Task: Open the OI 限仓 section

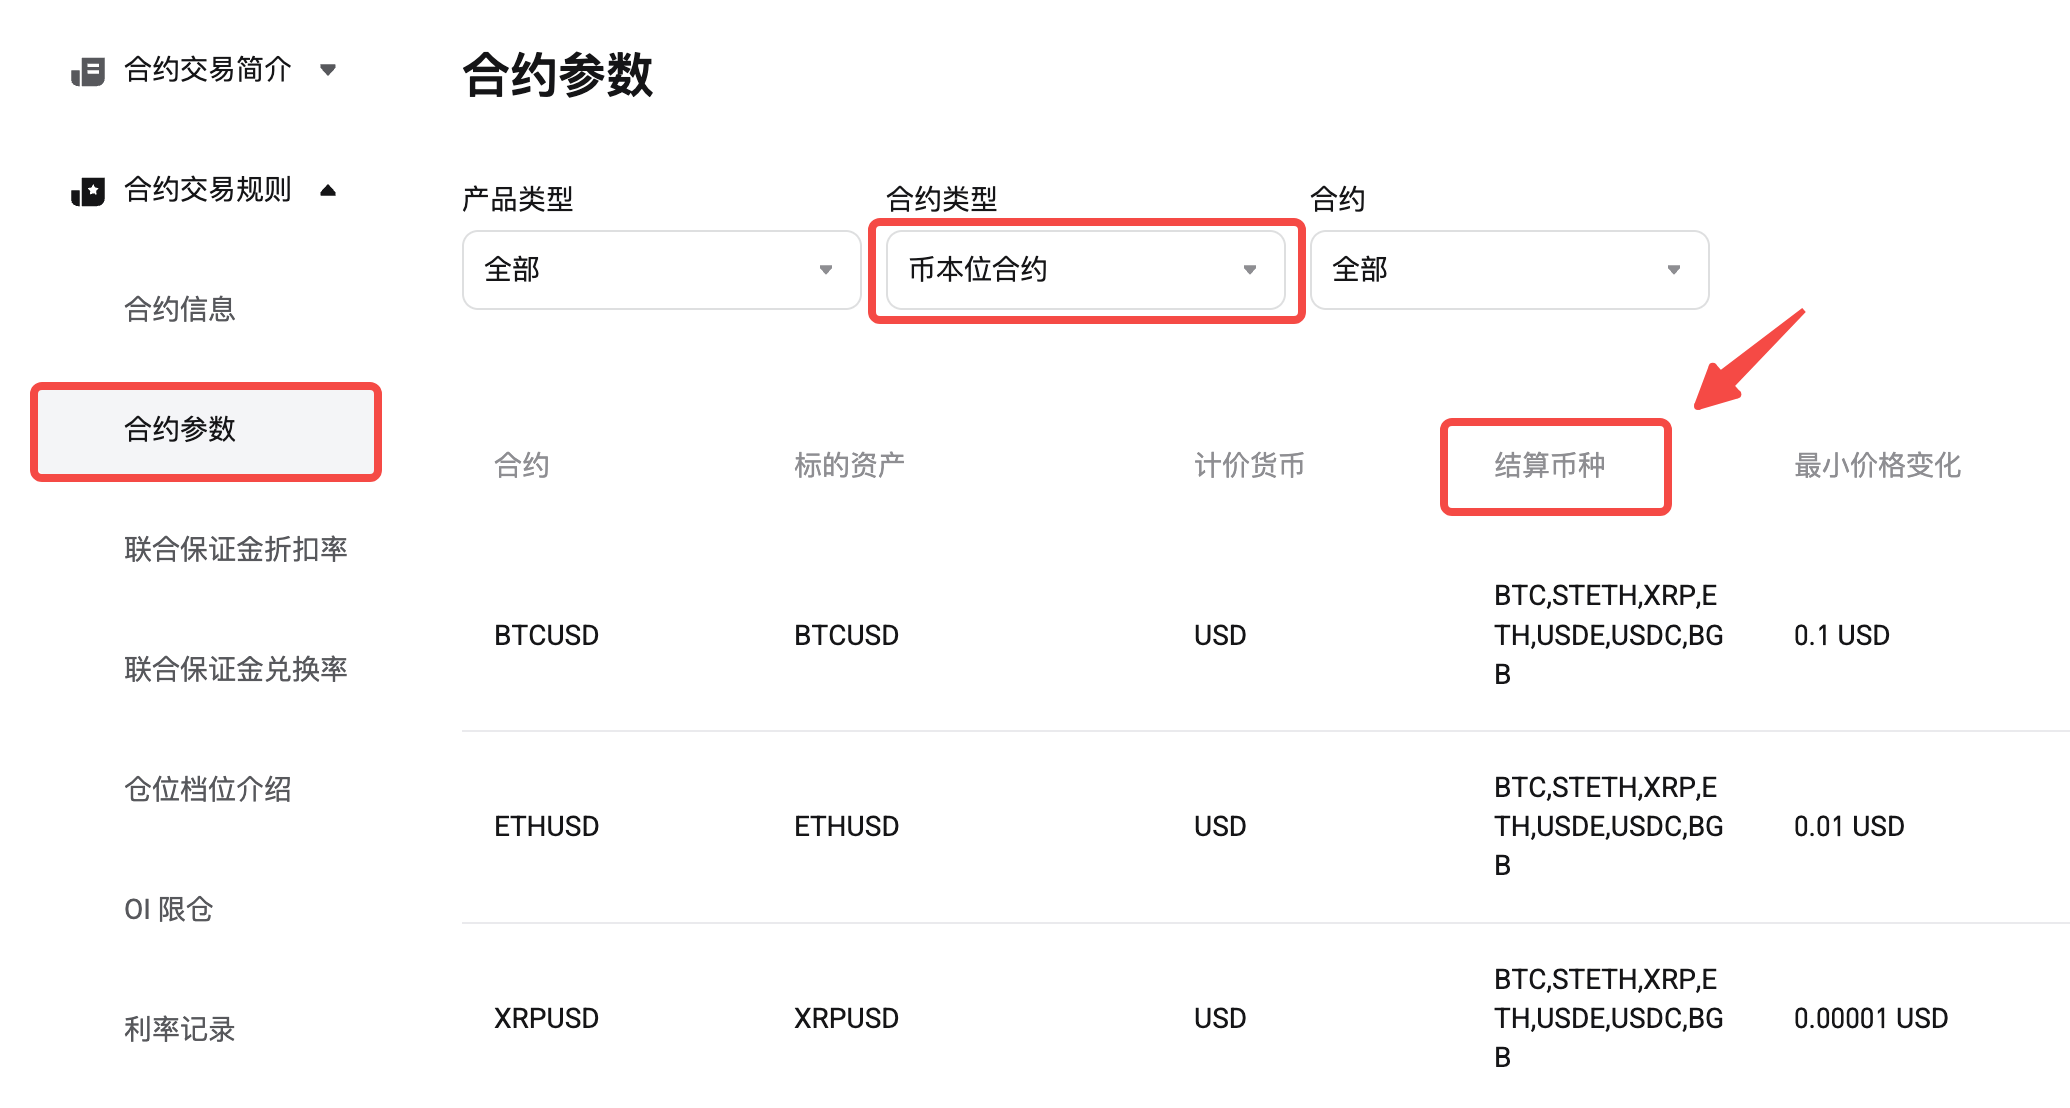Action: [168, 910]
